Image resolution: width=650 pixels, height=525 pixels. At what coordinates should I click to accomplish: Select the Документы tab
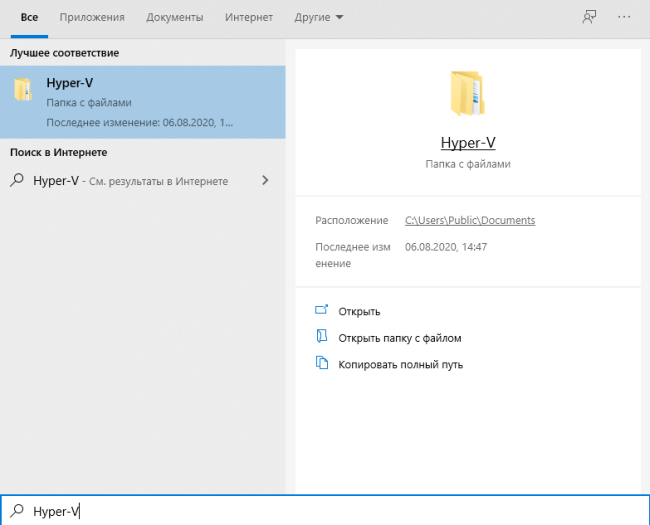175,17
